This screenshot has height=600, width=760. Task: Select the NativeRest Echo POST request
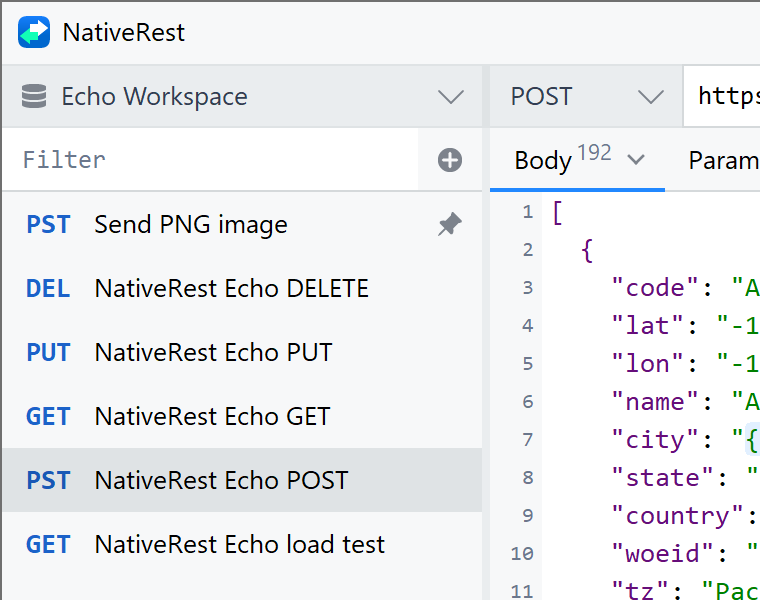242,480
